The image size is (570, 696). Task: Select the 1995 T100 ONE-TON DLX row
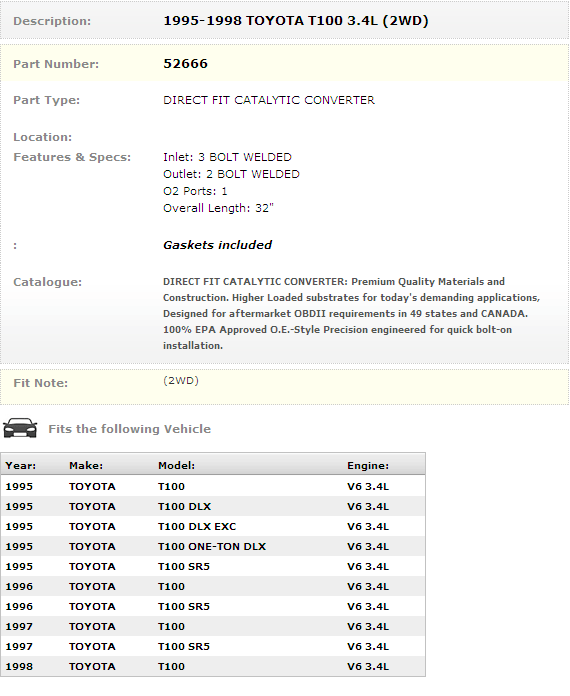pyautogui.click(x=213, y=546)
